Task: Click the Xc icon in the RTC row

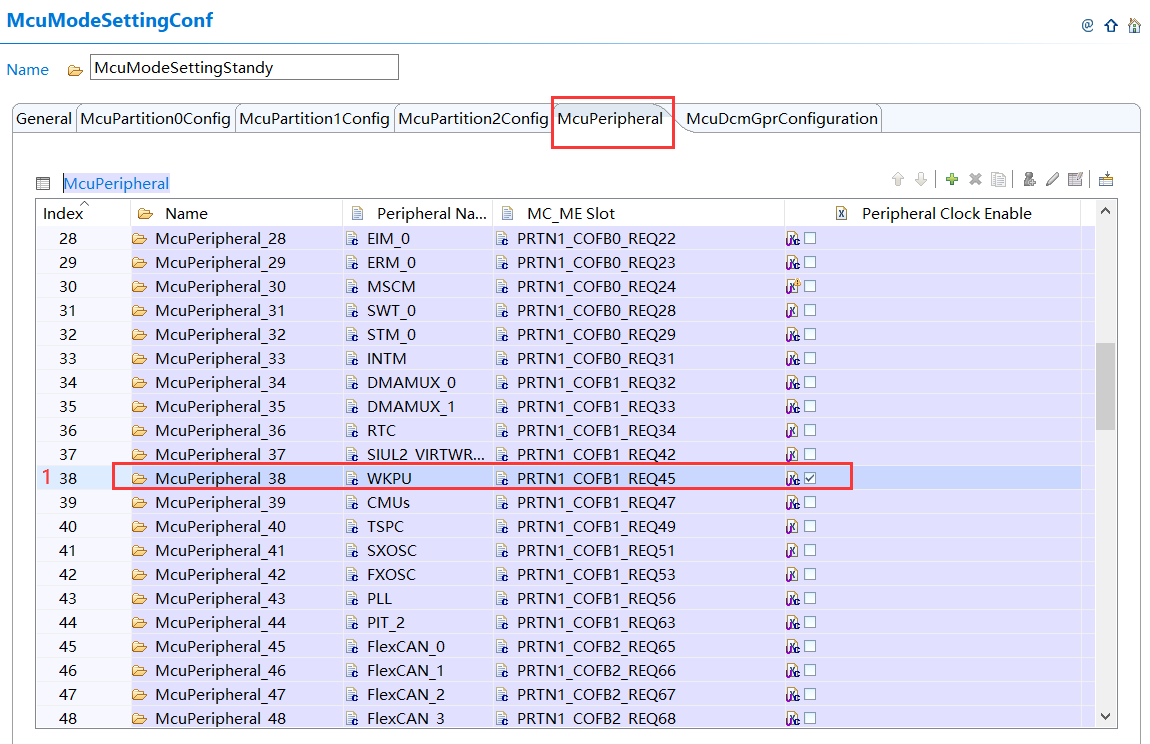Action: pos(793,431)
